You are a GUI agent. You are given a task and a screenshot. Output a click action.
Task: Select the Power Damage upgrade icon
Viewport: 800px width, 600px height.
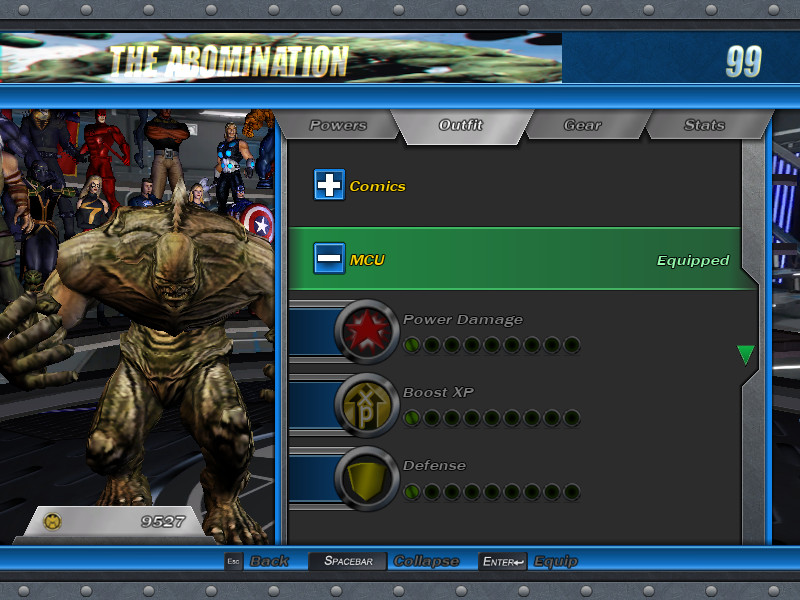pyautogui.click(x=368, y=331)
